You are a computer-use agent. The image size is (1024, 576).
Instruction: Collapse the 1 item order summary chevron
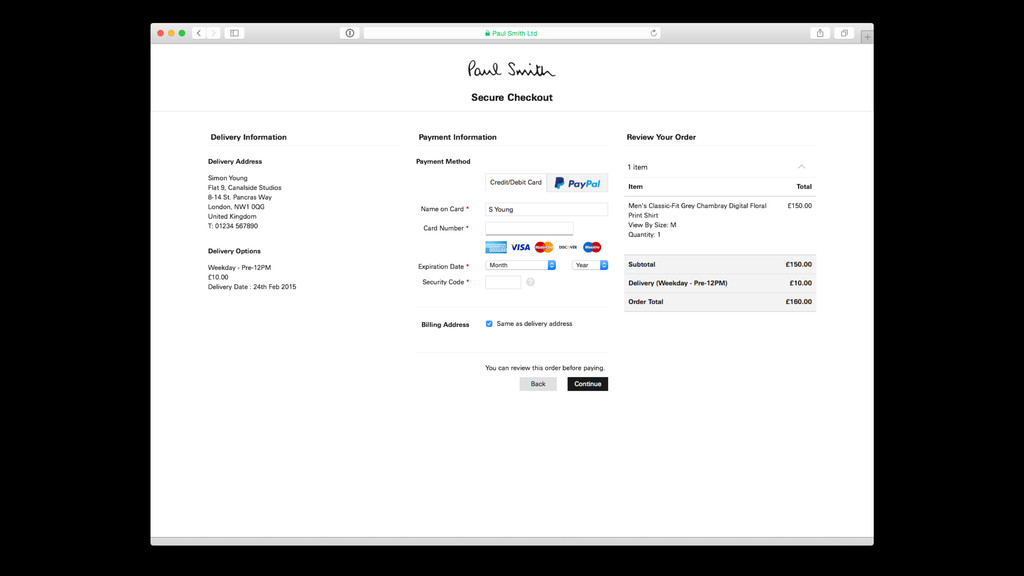pos(801,167)
